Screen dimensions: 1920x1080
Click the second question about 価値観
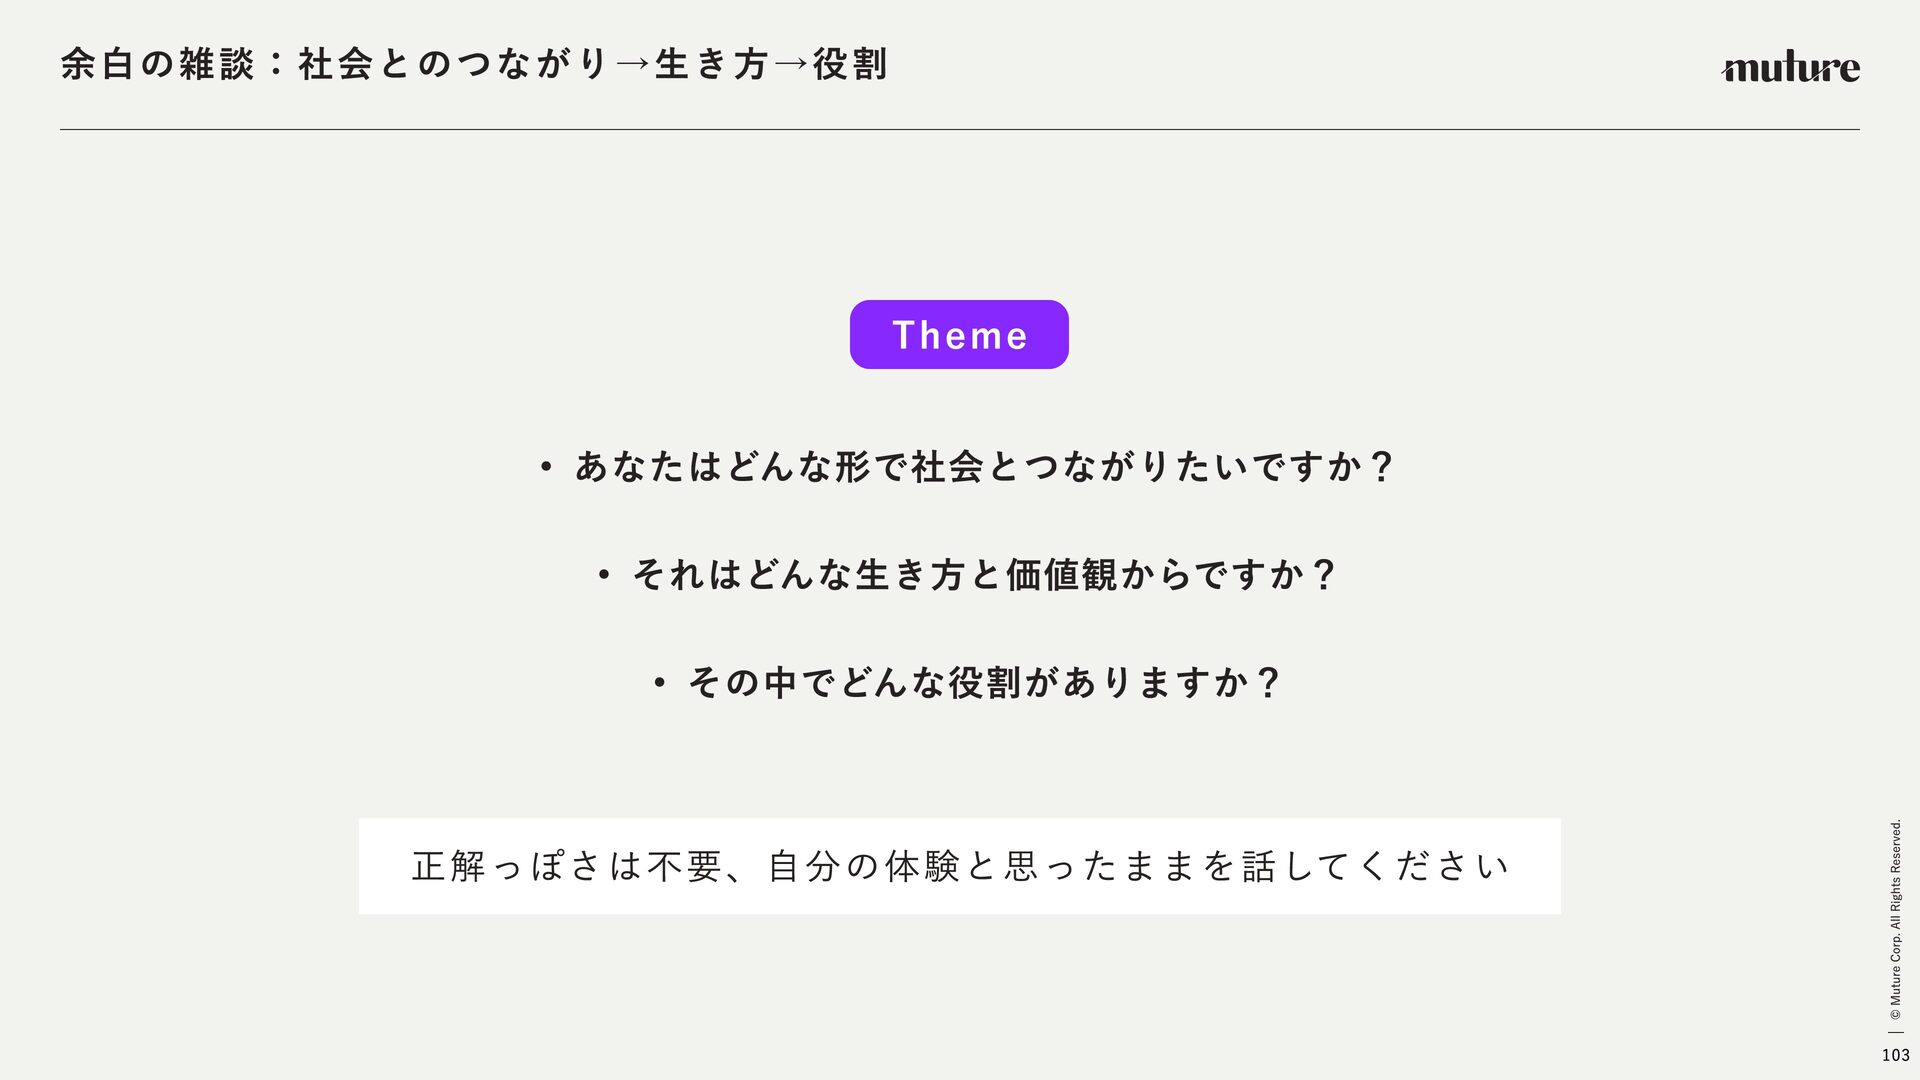coord(984,574)
